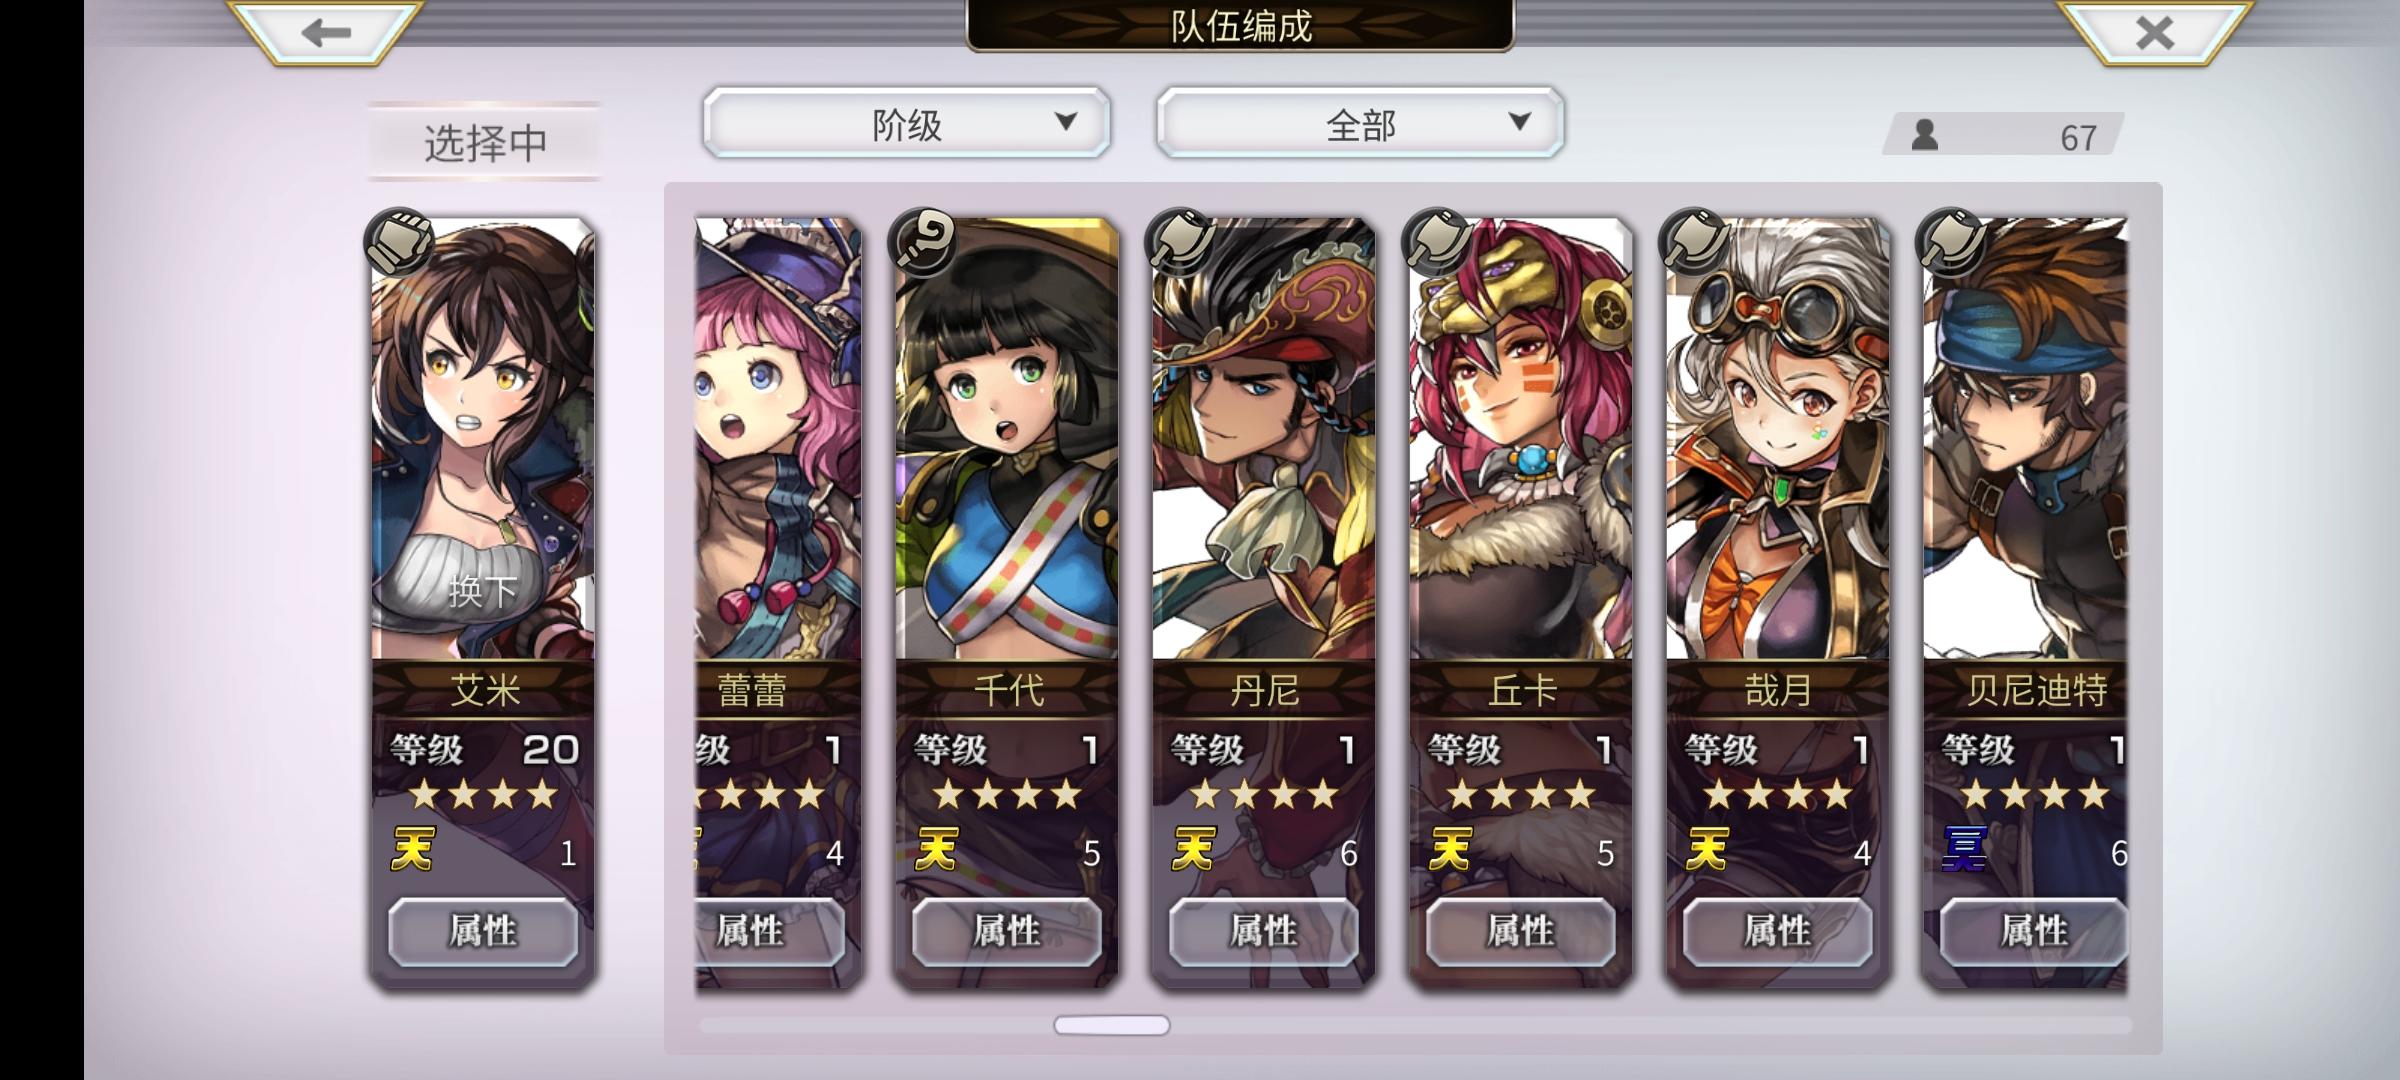Image resolution: width=2400 pixels, height=1080 pixels.
Task: Select 哉月's character portrait
Action: pyautogui.click(x=1778, y=438)
